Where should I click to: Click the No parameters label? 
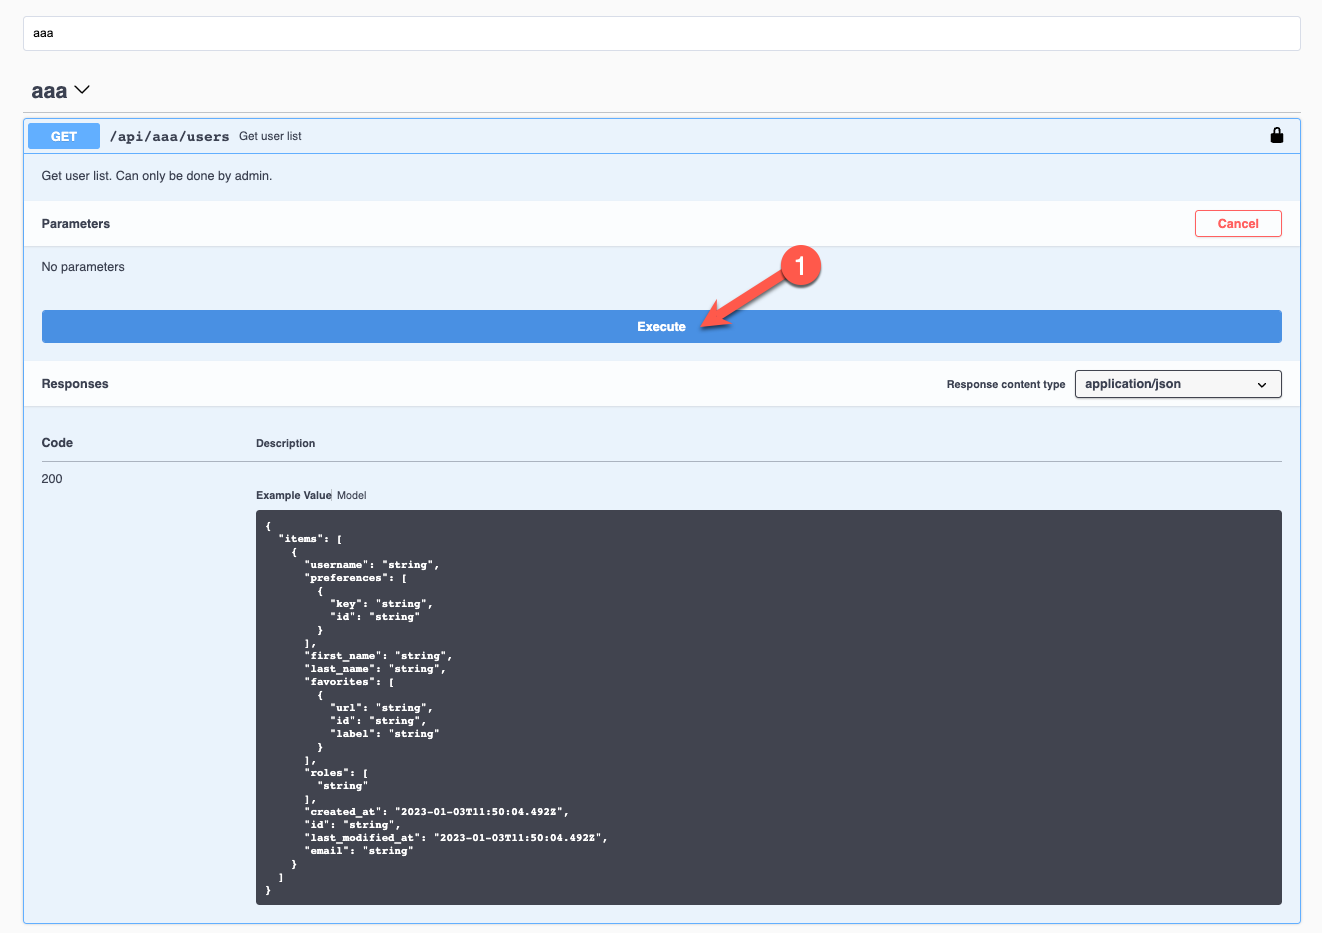(82, 266)
